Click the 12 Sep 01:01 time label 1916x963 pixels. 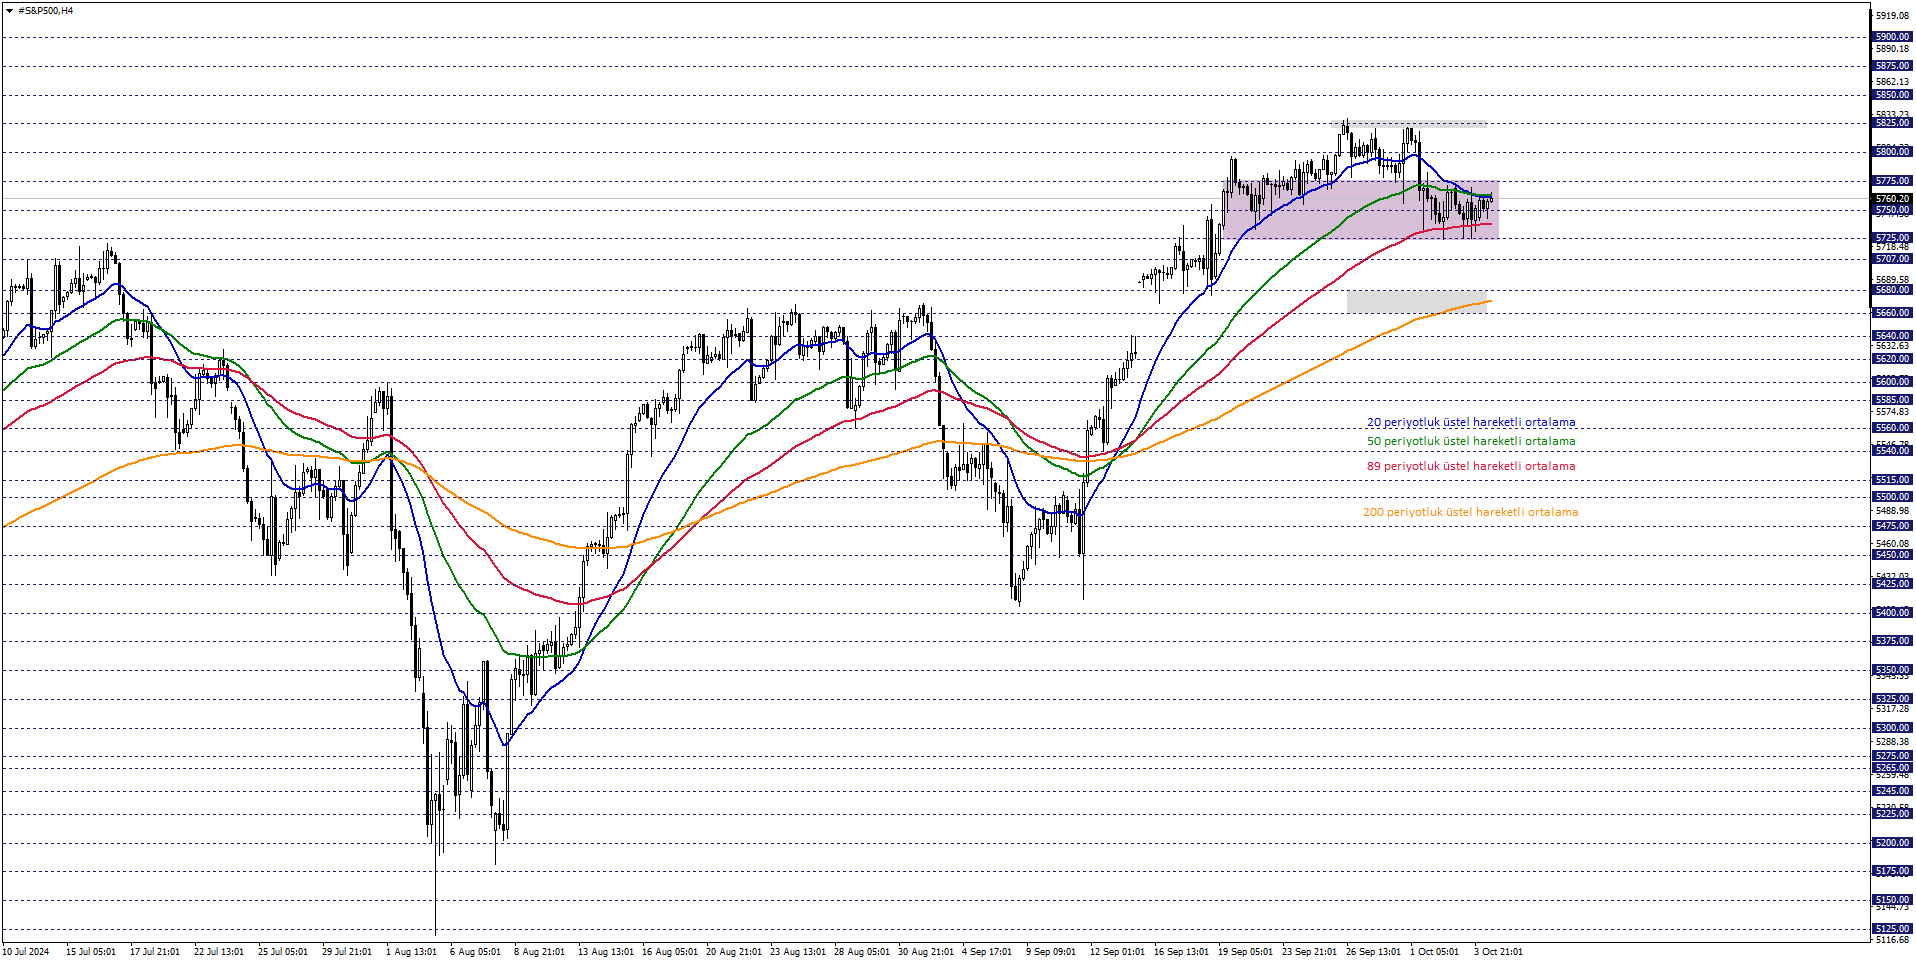pyautogui.click(x=1118, y=952)
